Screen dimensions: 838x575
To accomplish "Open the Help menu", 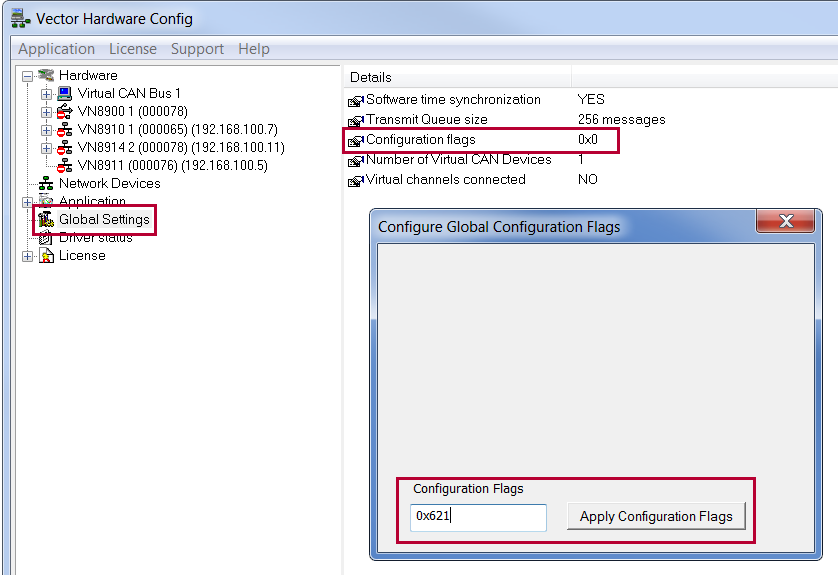I will (254, 49).
